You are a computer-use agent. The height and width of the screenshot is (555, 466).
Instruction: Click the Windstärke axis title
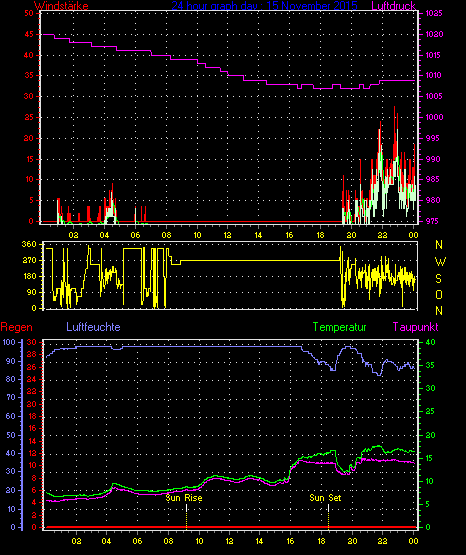point(61,6)
